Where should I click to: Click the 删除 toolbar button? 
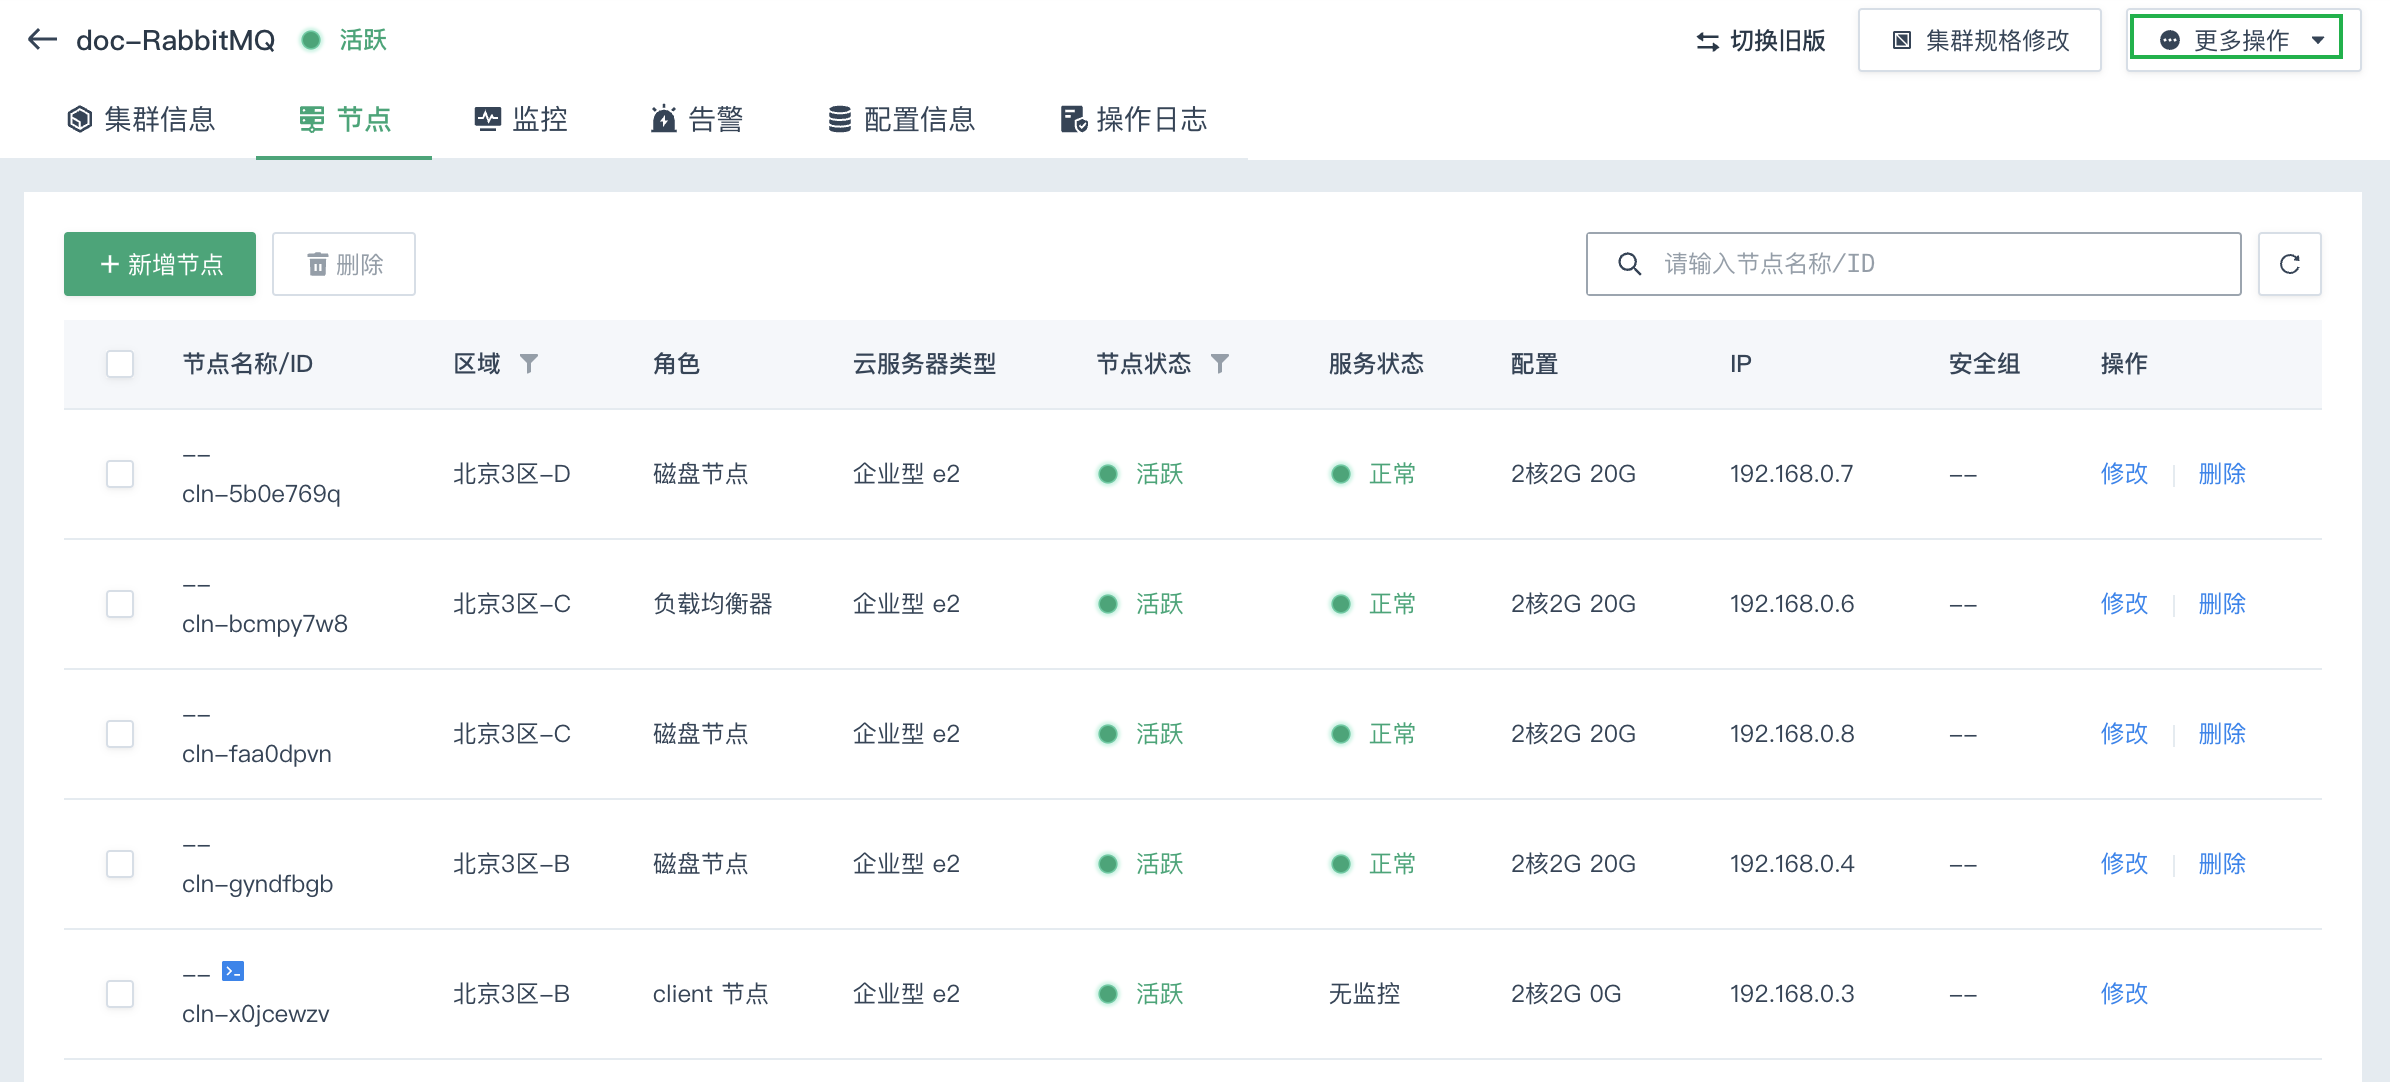point(344,264)
